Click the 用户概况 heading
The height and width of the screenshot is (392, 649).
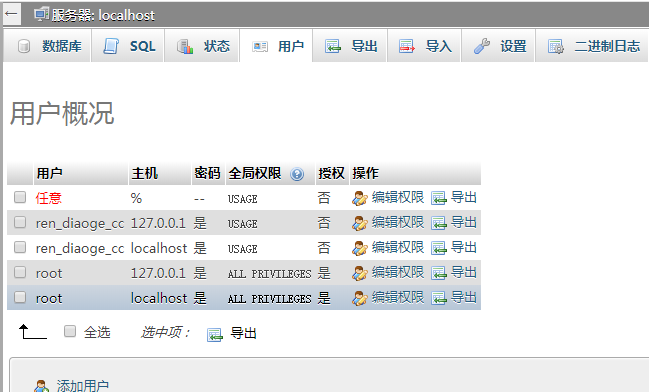click(x=62, y=114)
